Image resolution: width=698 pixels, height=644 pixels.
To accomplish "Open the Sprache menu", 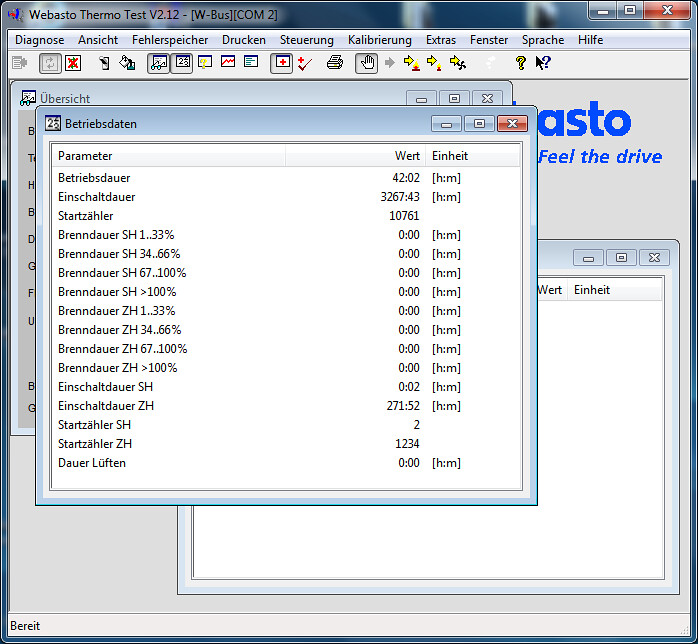I will tap(543, 40).
